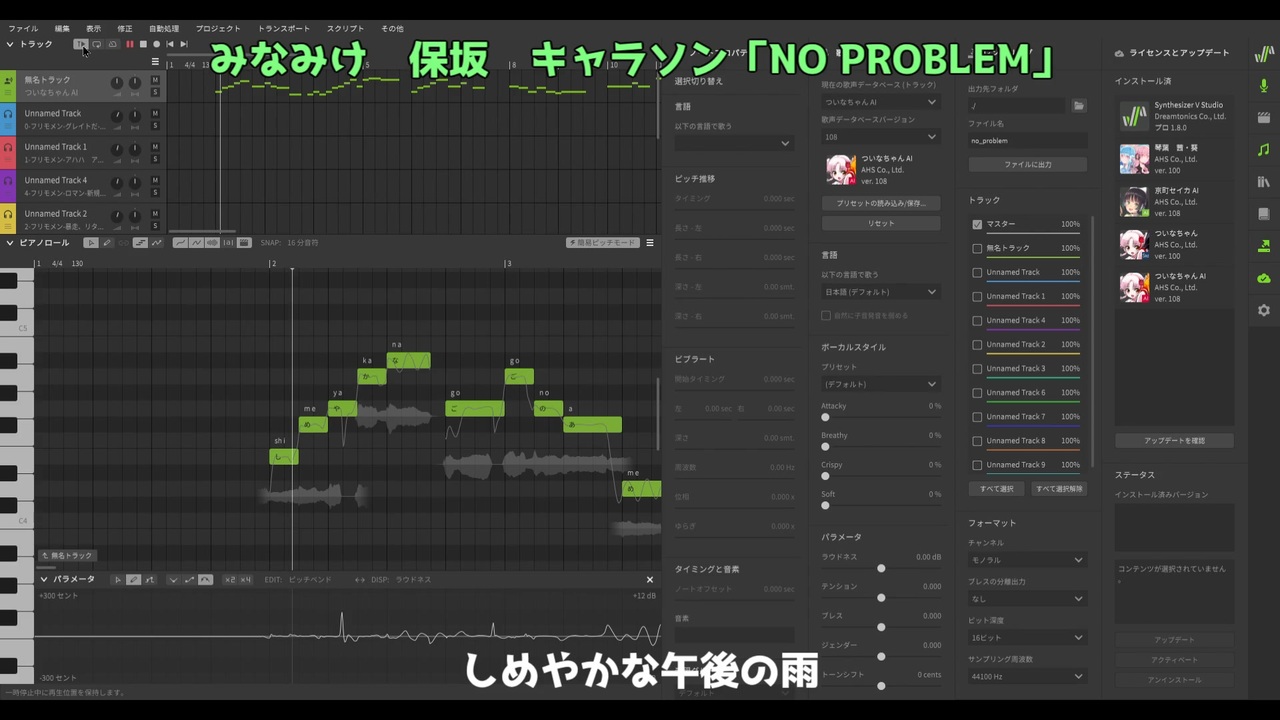Image resolution: width=1280 pixels, height=720 pixels.
Task: Solo the Unnamed Track 4 track
Action: click(155, 193)
